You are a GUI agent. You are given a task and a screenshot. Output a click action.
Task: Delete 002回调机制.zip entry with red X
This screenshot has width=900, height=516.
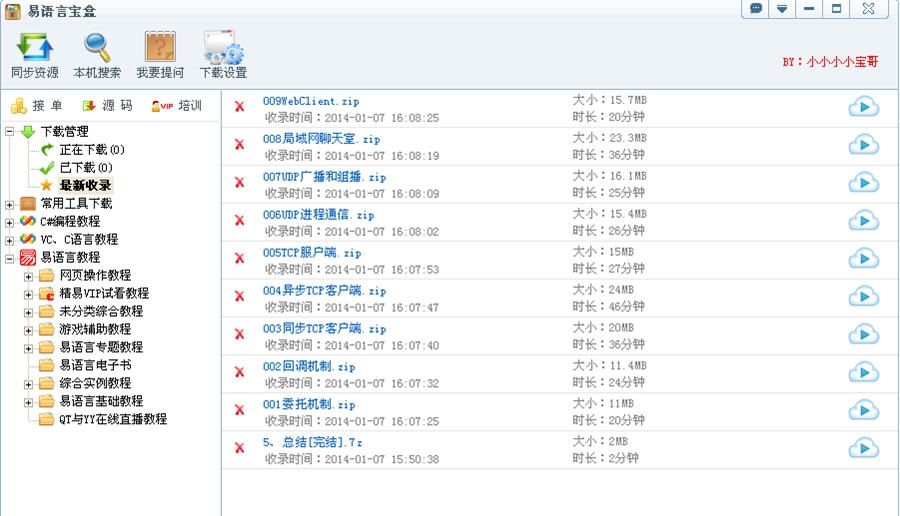(x=239, y=371)
